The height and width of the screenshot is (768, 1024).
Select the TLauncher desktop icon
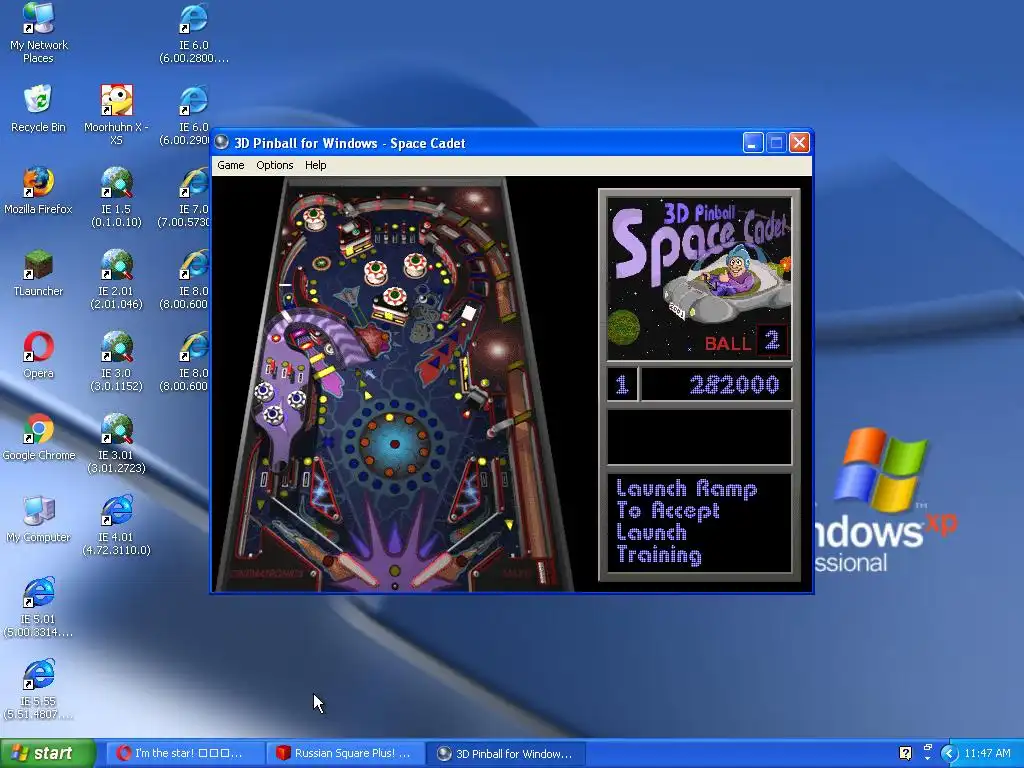point(39,273)
